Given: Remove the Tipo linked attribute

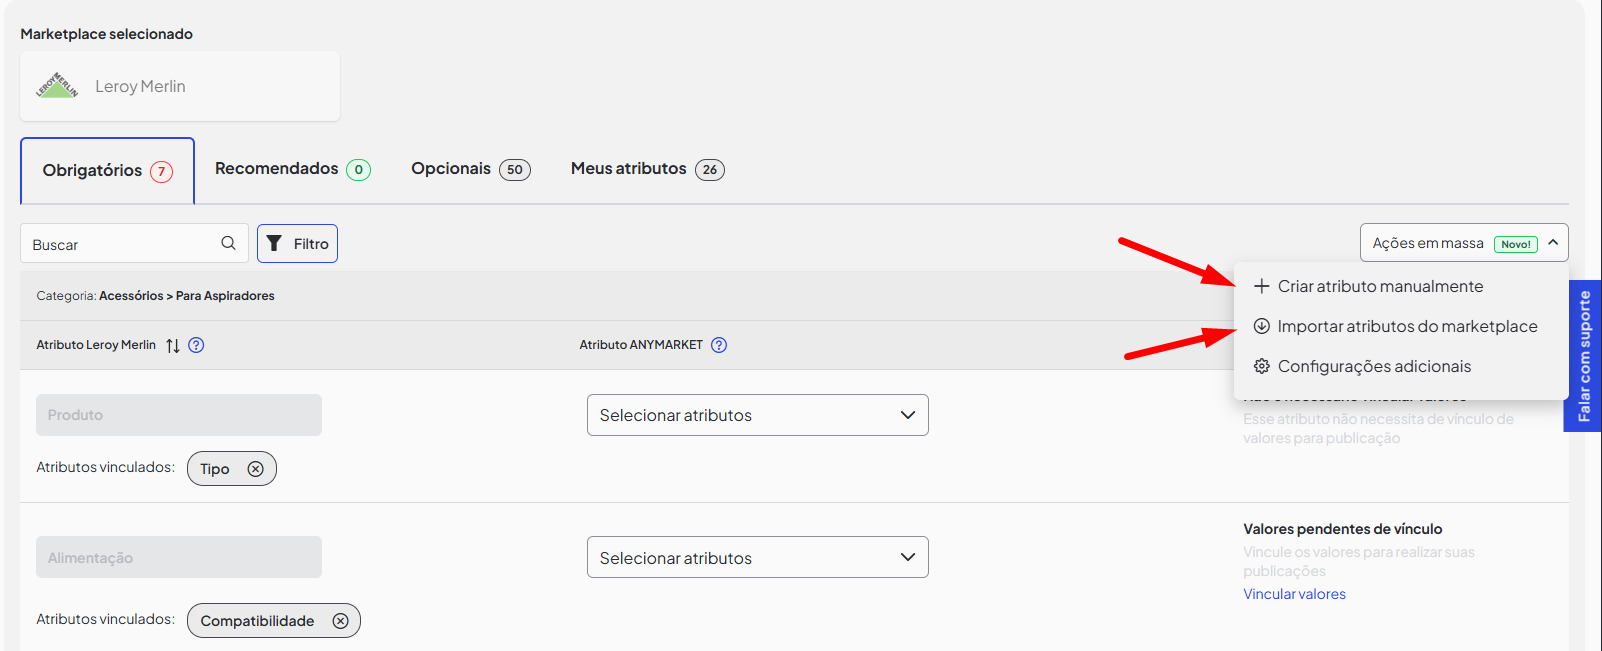Looking at the screenshot, I should tap(256, 469).
